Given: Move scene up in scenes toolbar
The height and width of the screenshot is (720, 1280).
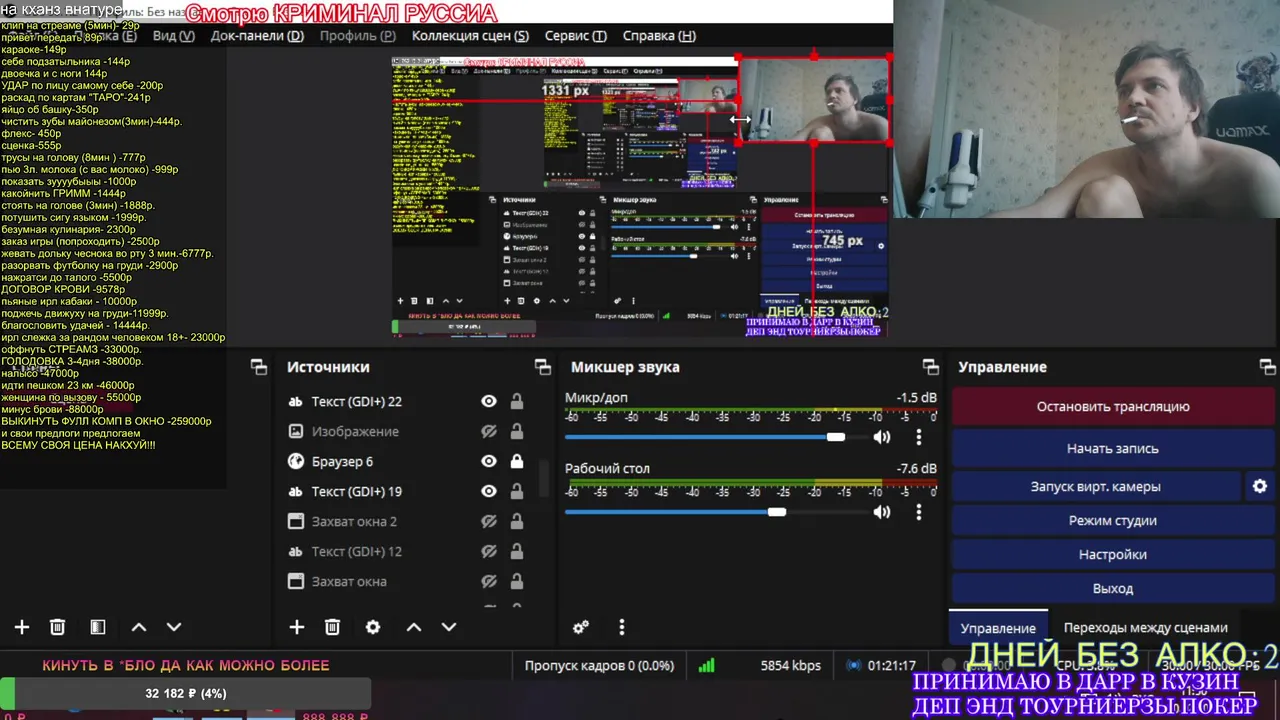Looking at the screenshot, I should click(139, 627).
